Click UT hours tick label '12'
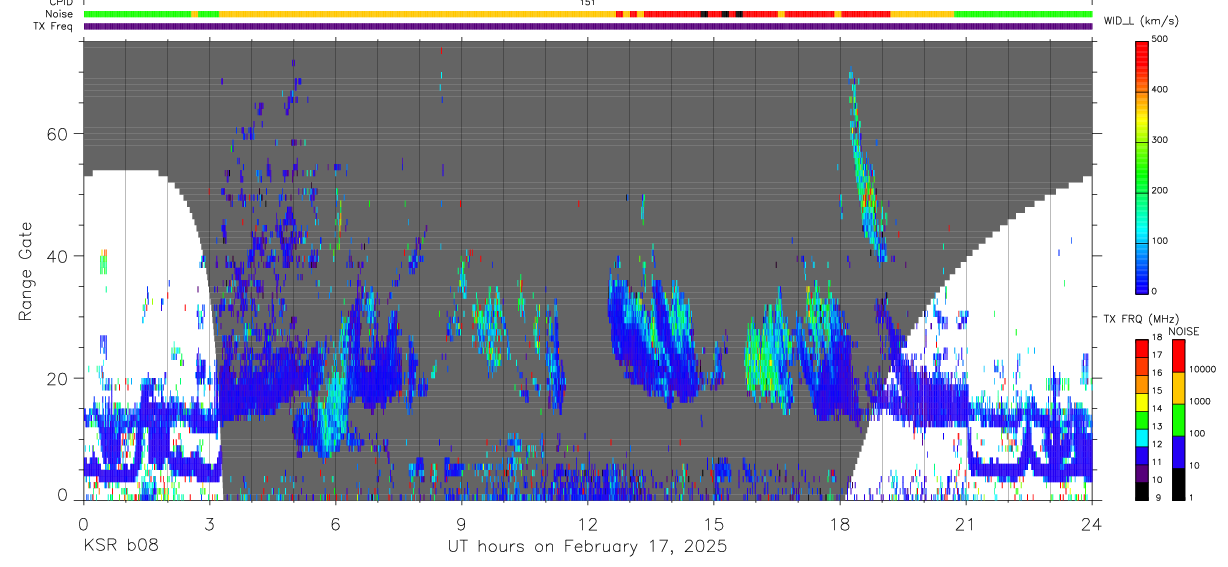The width and height of the screenshot is (1228, 567). [x=588, y=524]
